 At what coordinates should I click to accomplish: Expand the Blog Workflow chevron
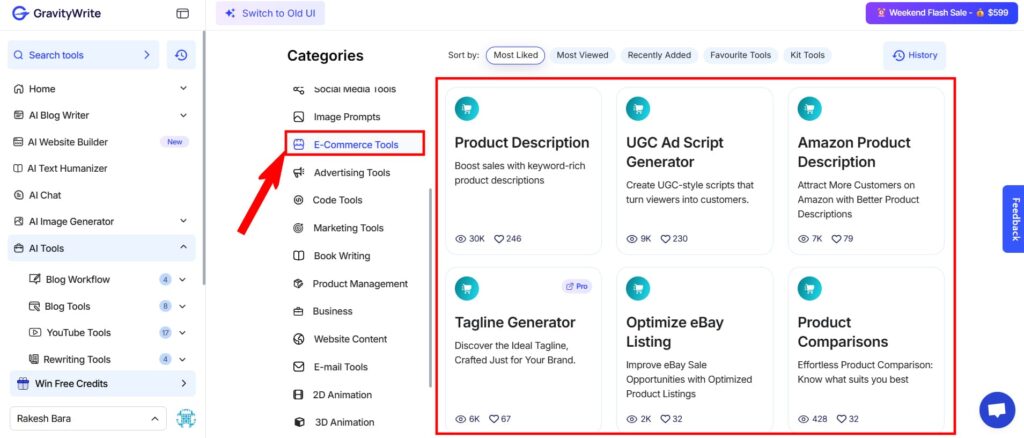point(182,279)
